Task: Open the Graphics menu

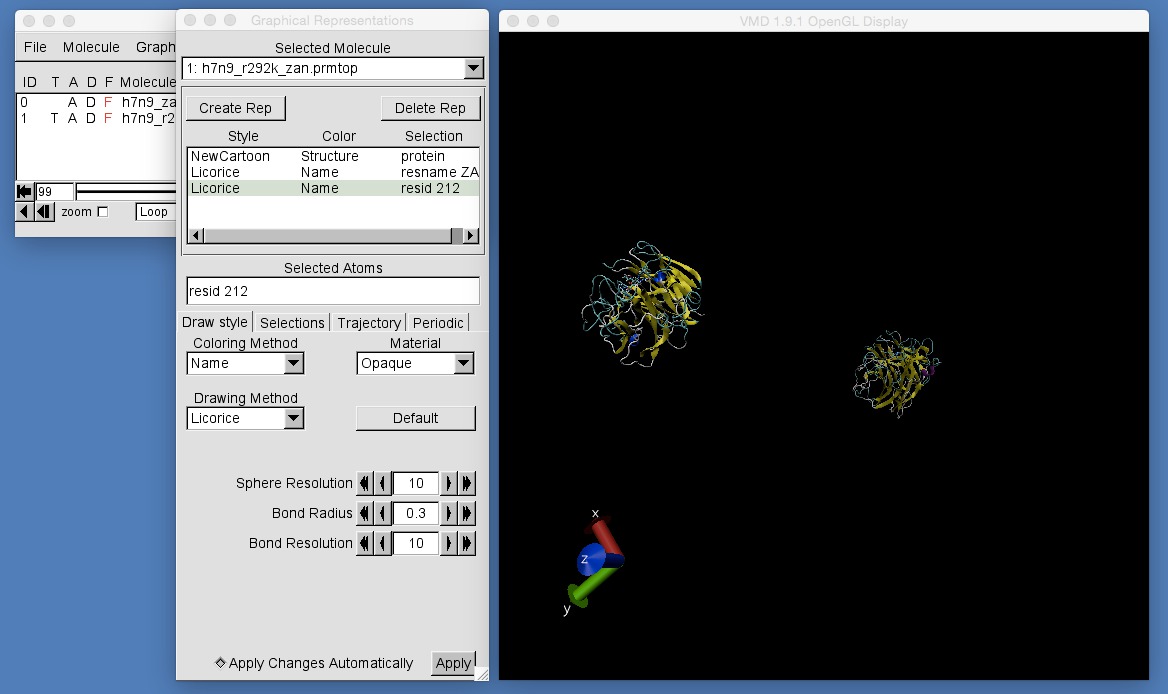Action: 155,47
